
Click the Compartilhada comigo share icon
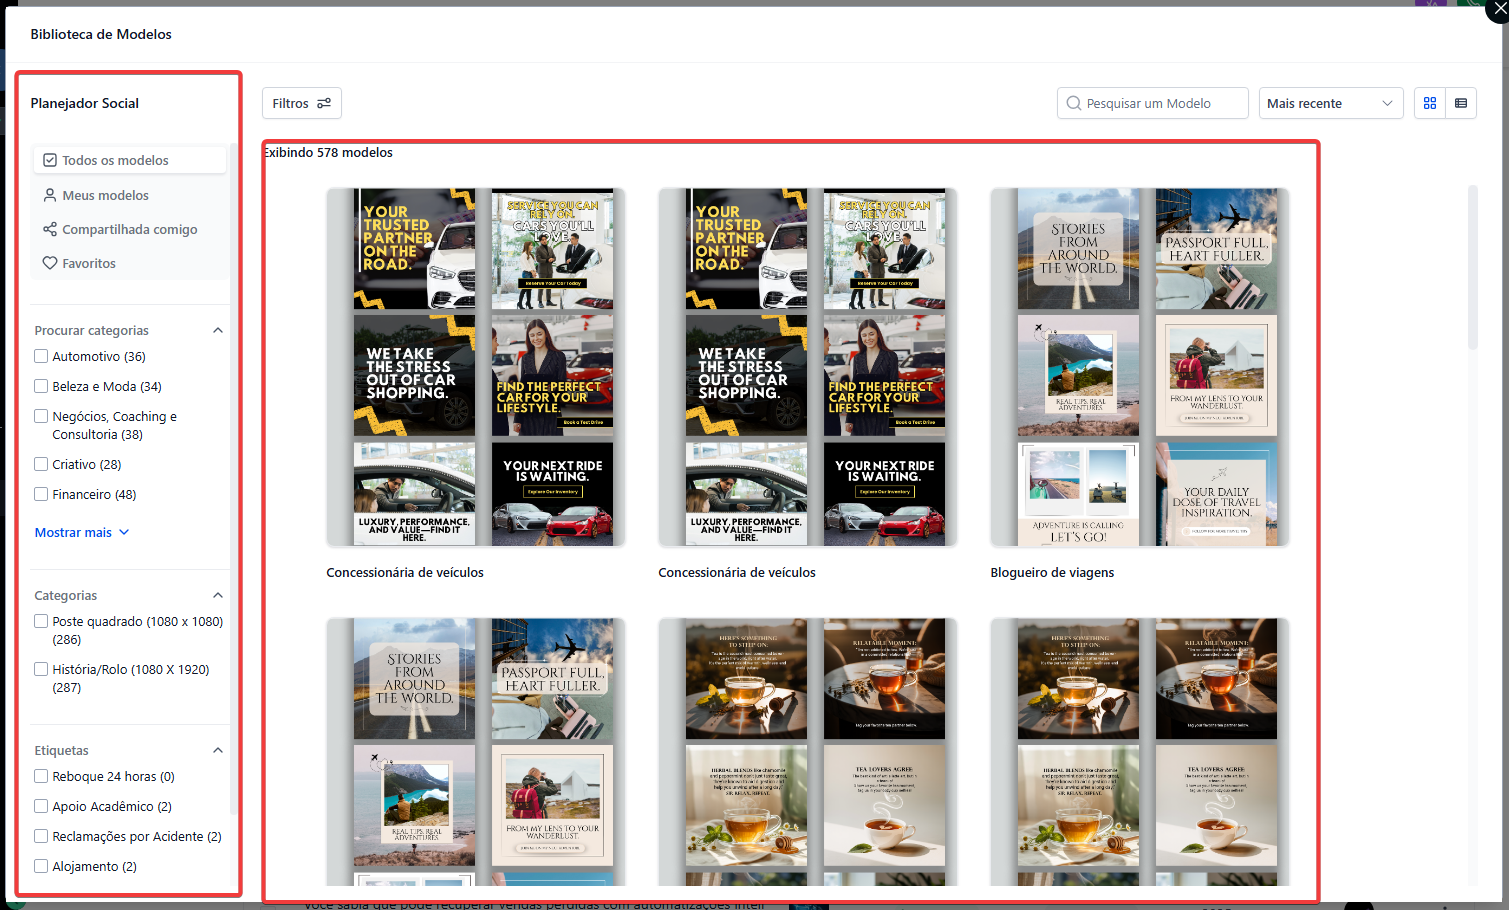pyautogui.click(x=50, y=229)
